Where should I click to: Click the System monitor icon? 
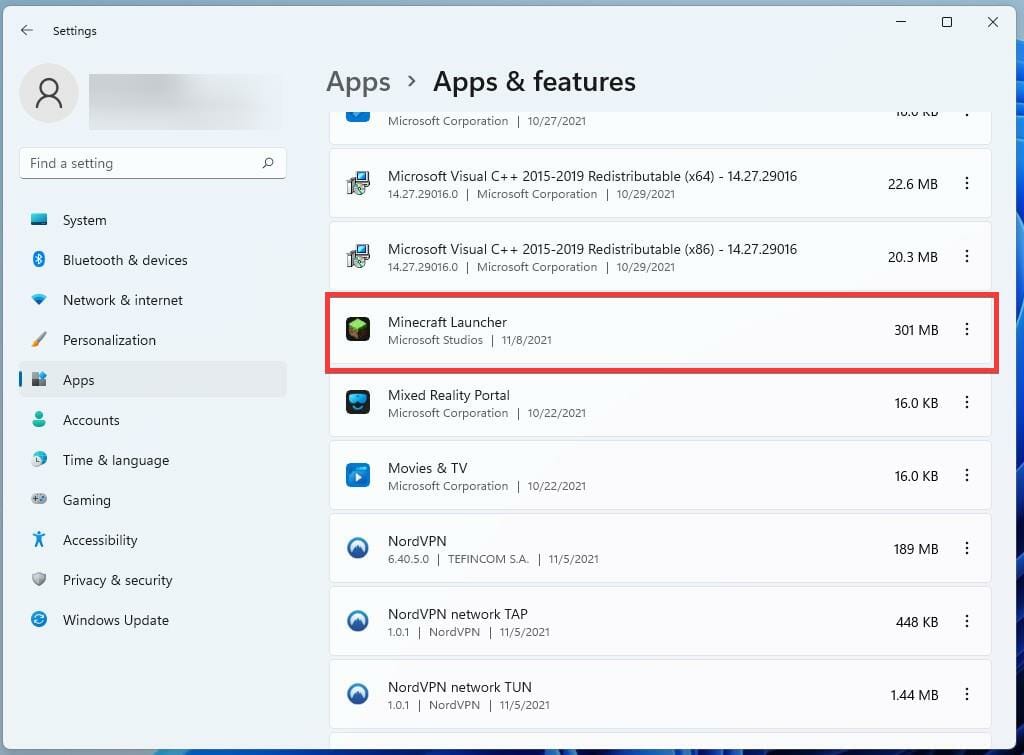[x=39, y=219]
